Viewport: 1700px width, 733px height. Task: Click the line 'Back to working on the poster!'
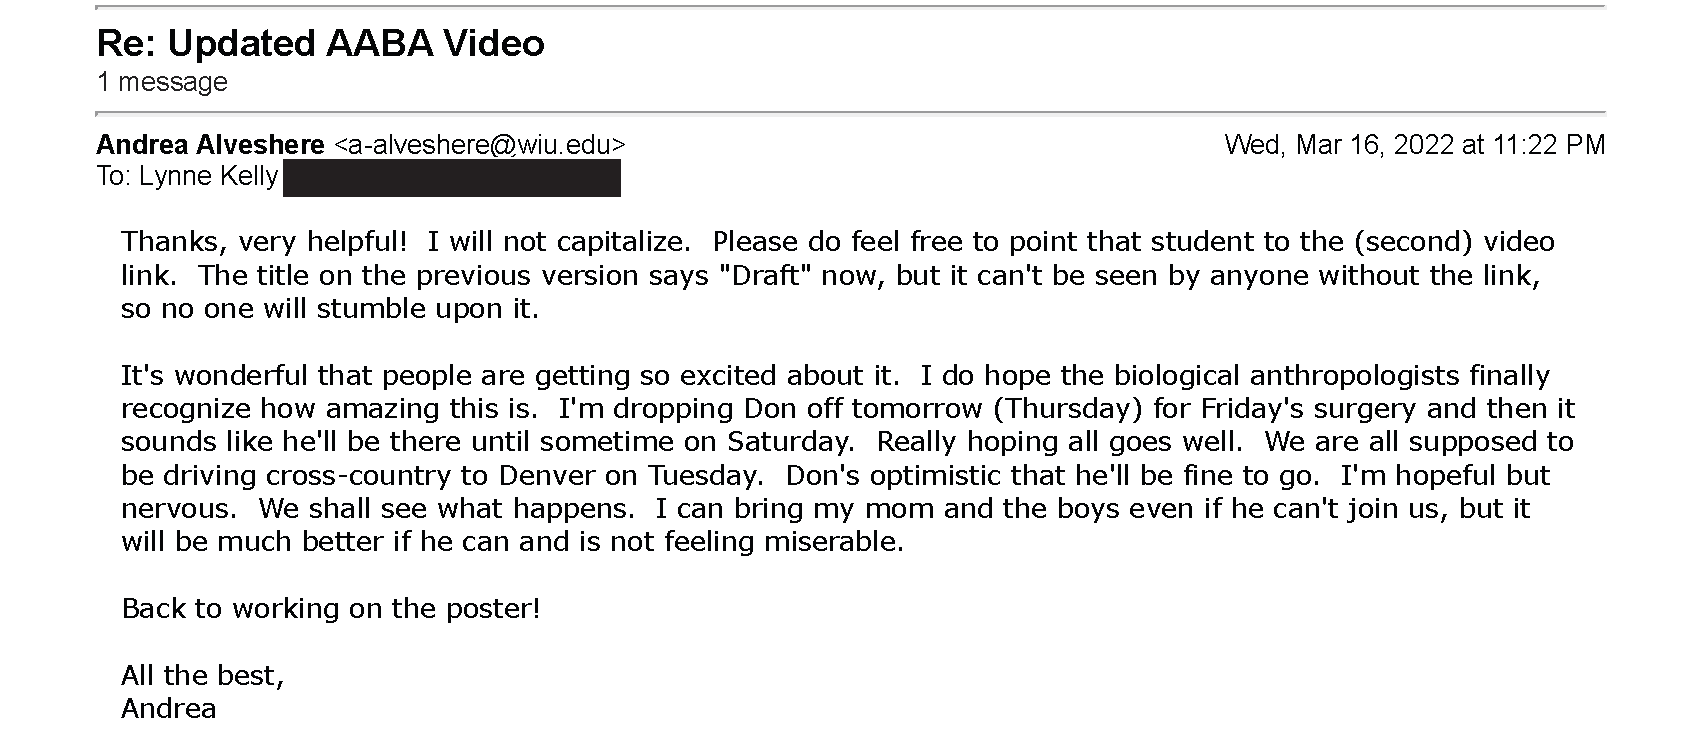click(331, 608)
